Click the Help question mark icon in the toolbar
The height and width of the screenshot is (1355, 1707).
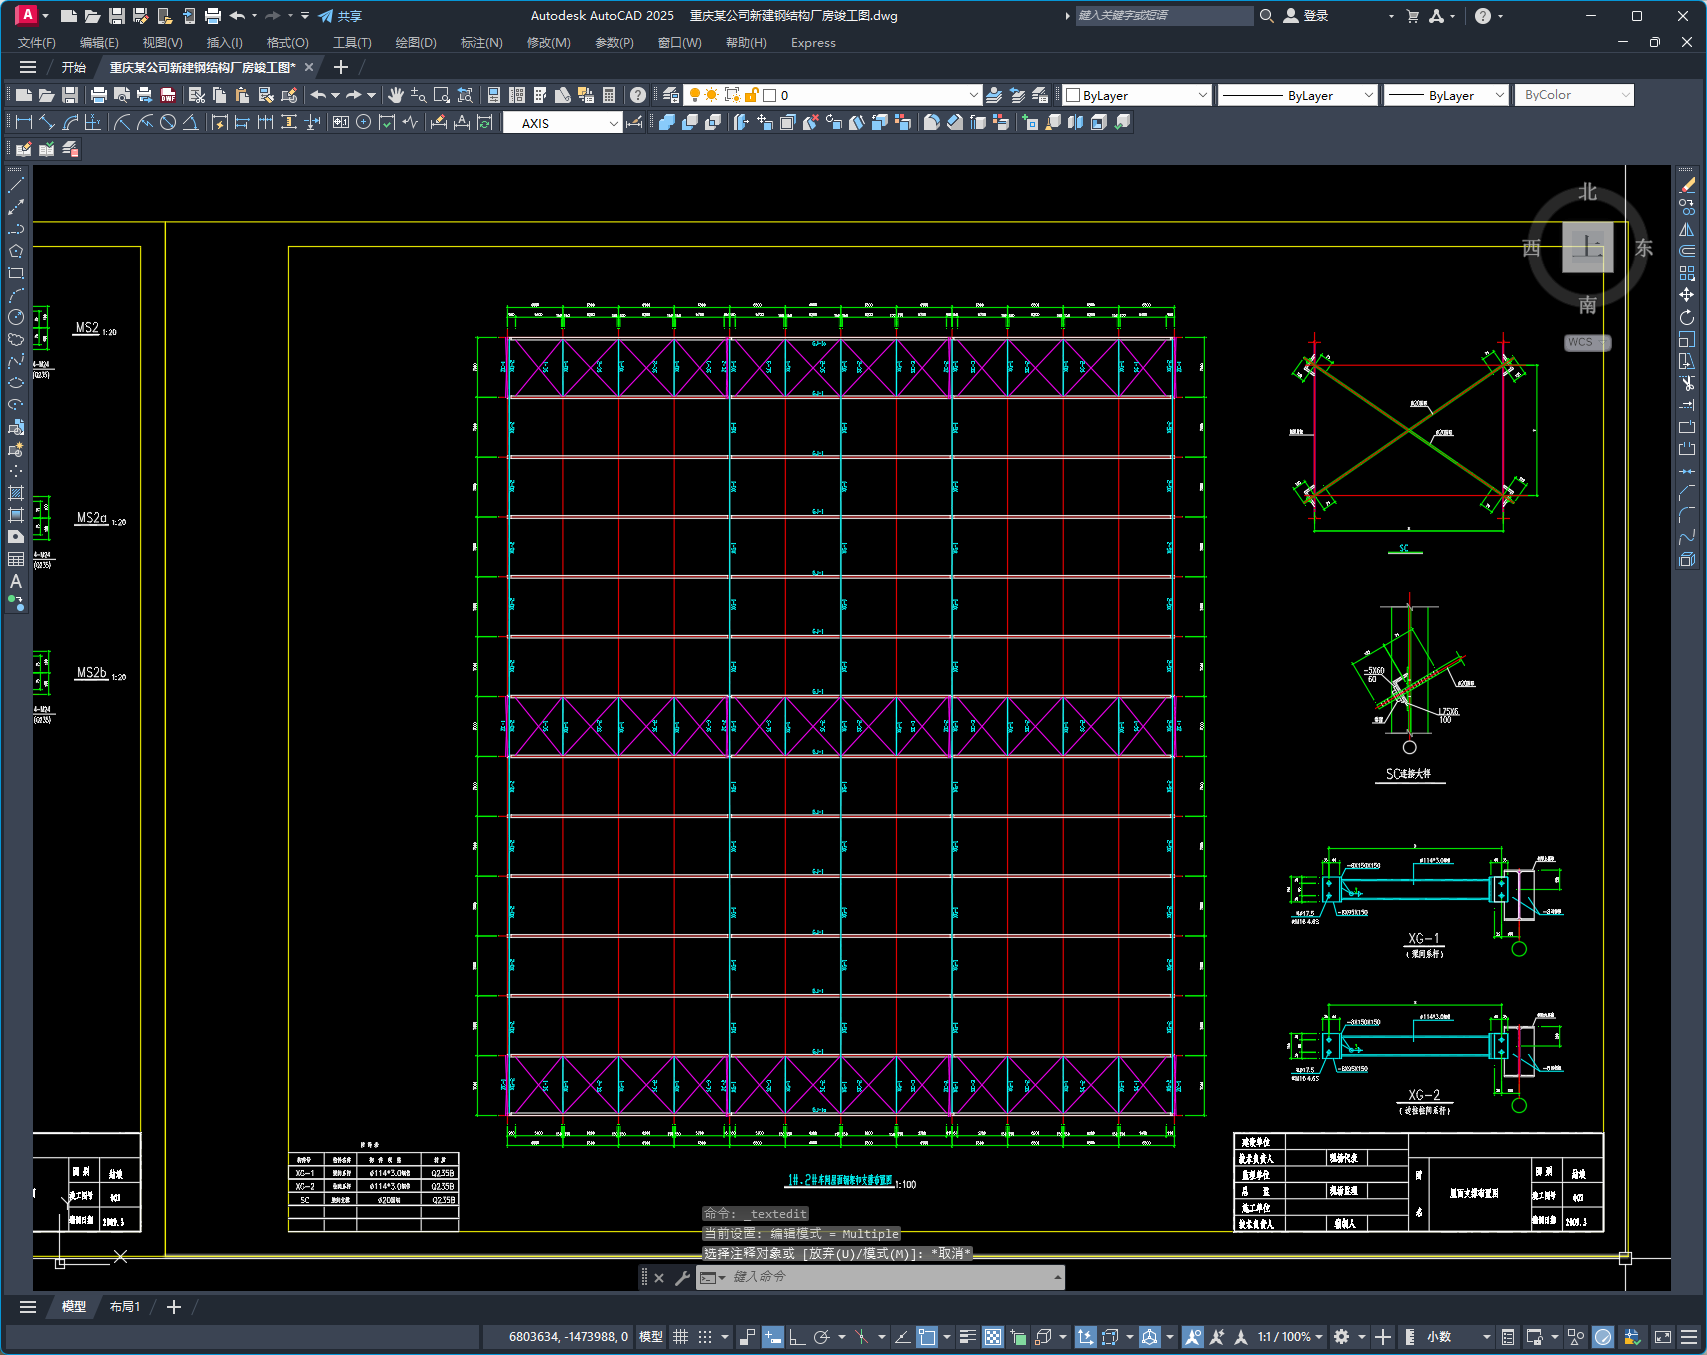[x=638, y=95]
